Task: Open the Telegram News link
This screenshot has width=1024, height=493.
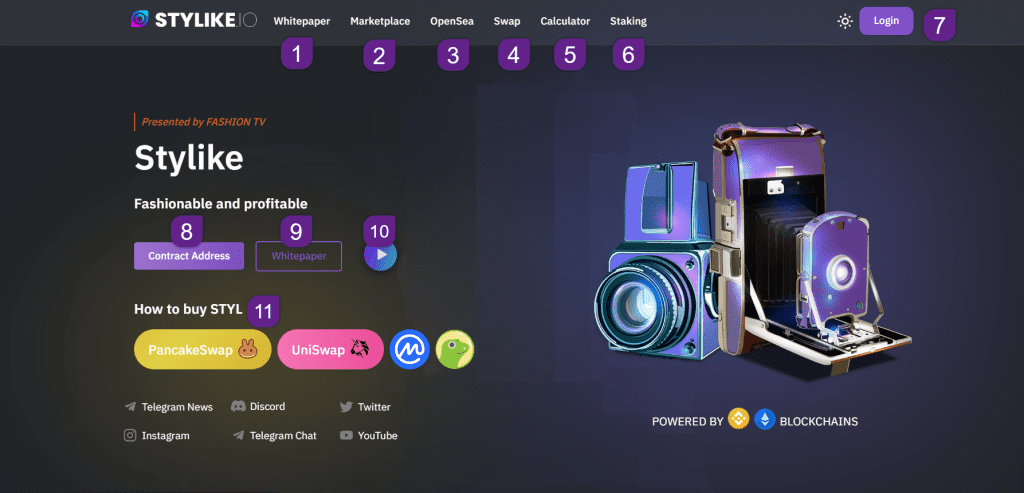Action: [x=168, y=407]
